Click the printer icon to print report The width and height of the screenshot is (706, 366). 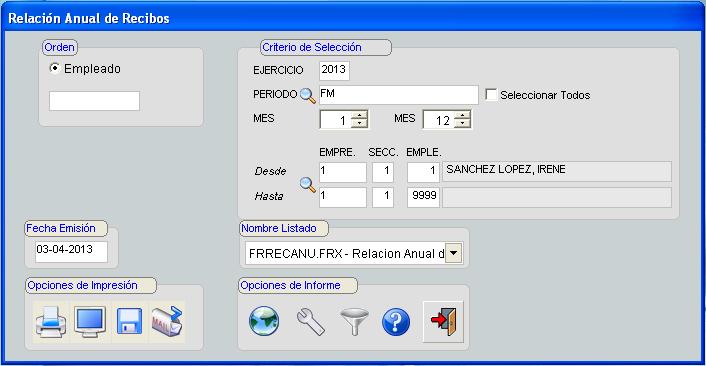coord(51,322)
